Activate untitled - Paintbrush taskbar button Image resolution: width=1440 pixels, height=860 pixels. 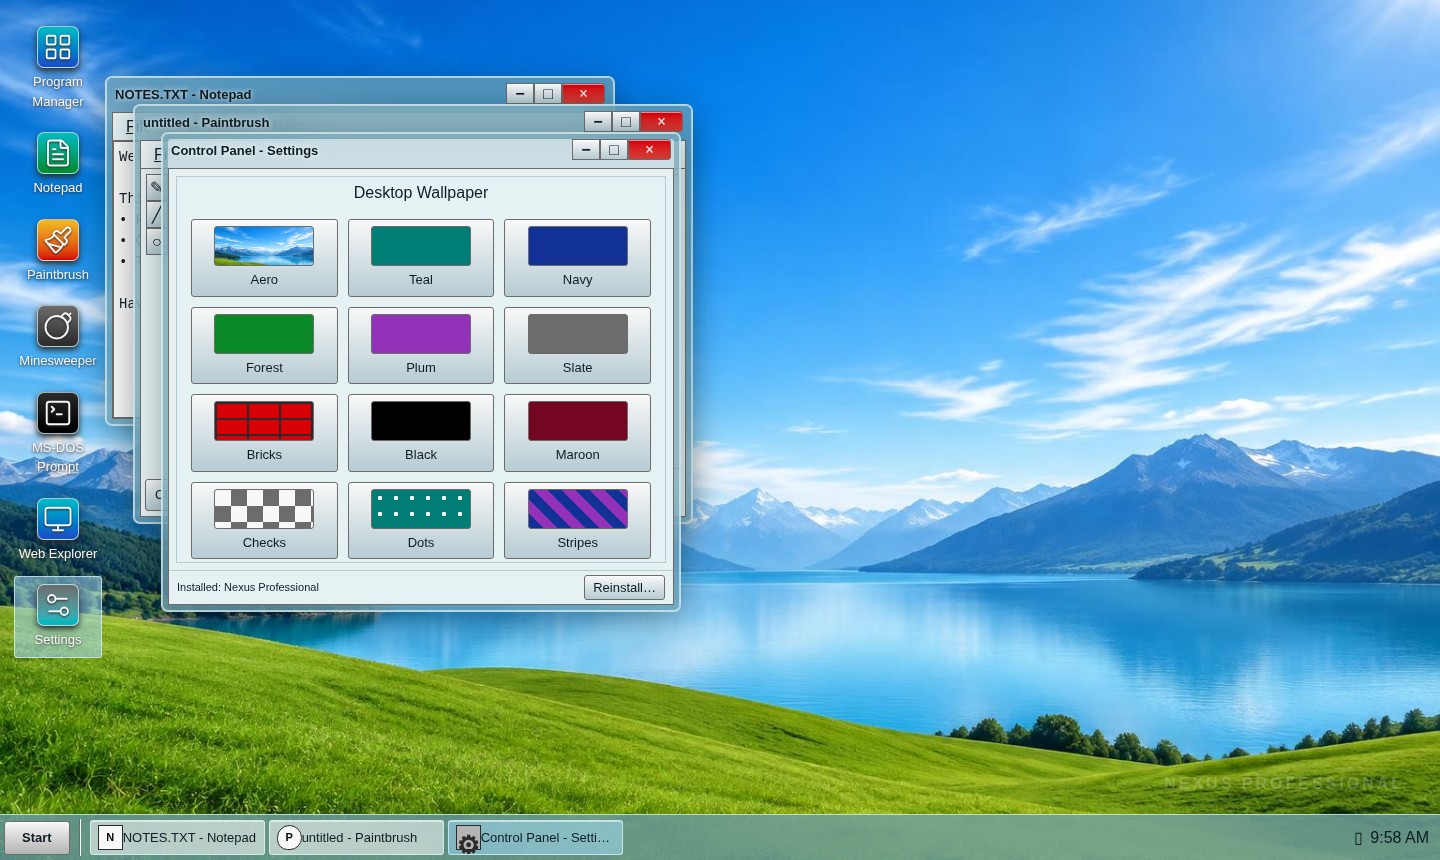356,838
